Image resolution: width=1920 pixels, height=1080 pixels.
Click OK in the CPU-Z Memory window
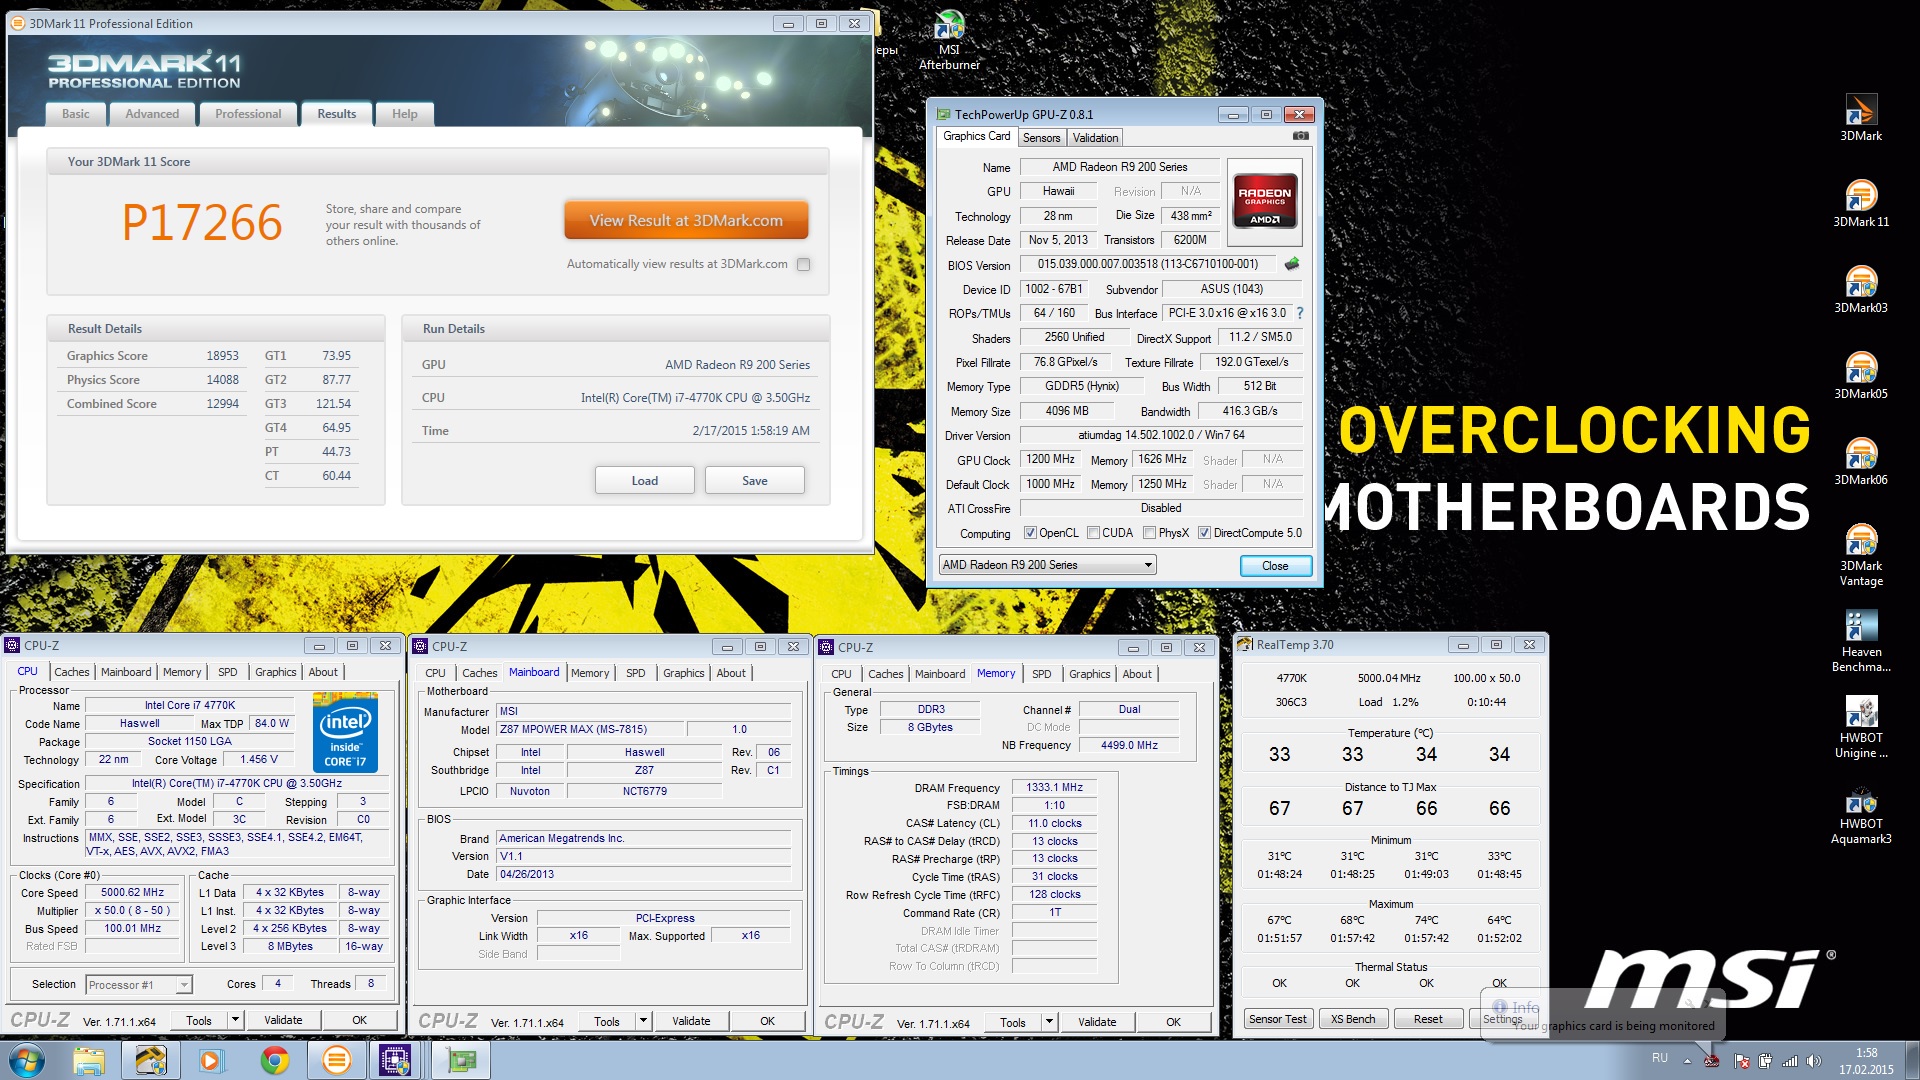[1173, 1022]
